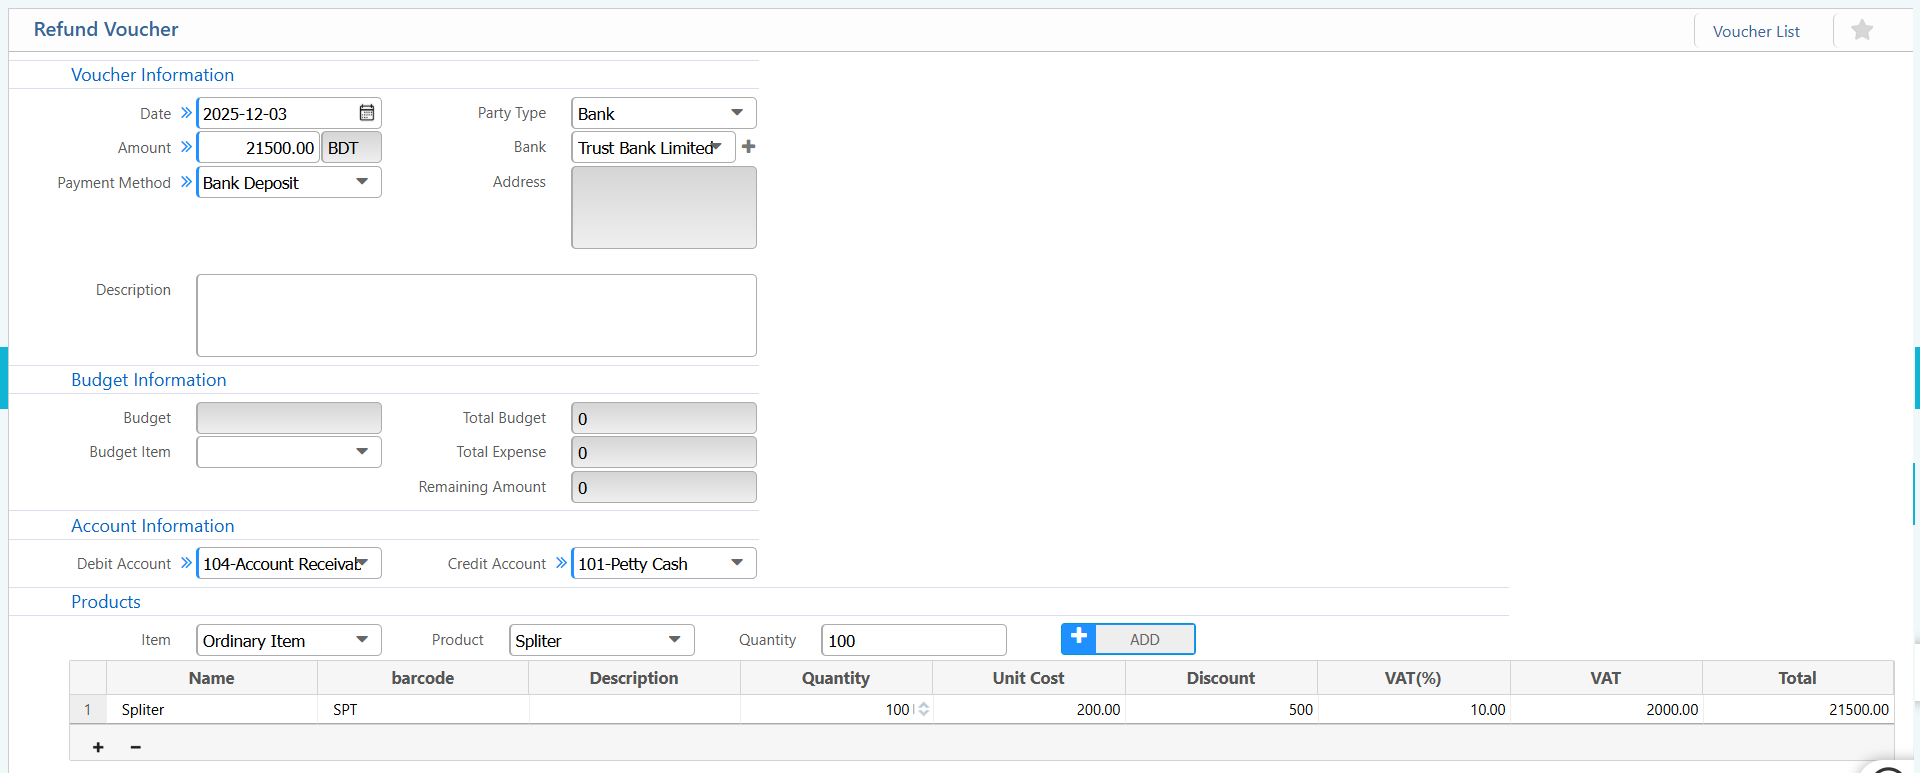Click the minus icon to remove grid row

click(136, 747)
